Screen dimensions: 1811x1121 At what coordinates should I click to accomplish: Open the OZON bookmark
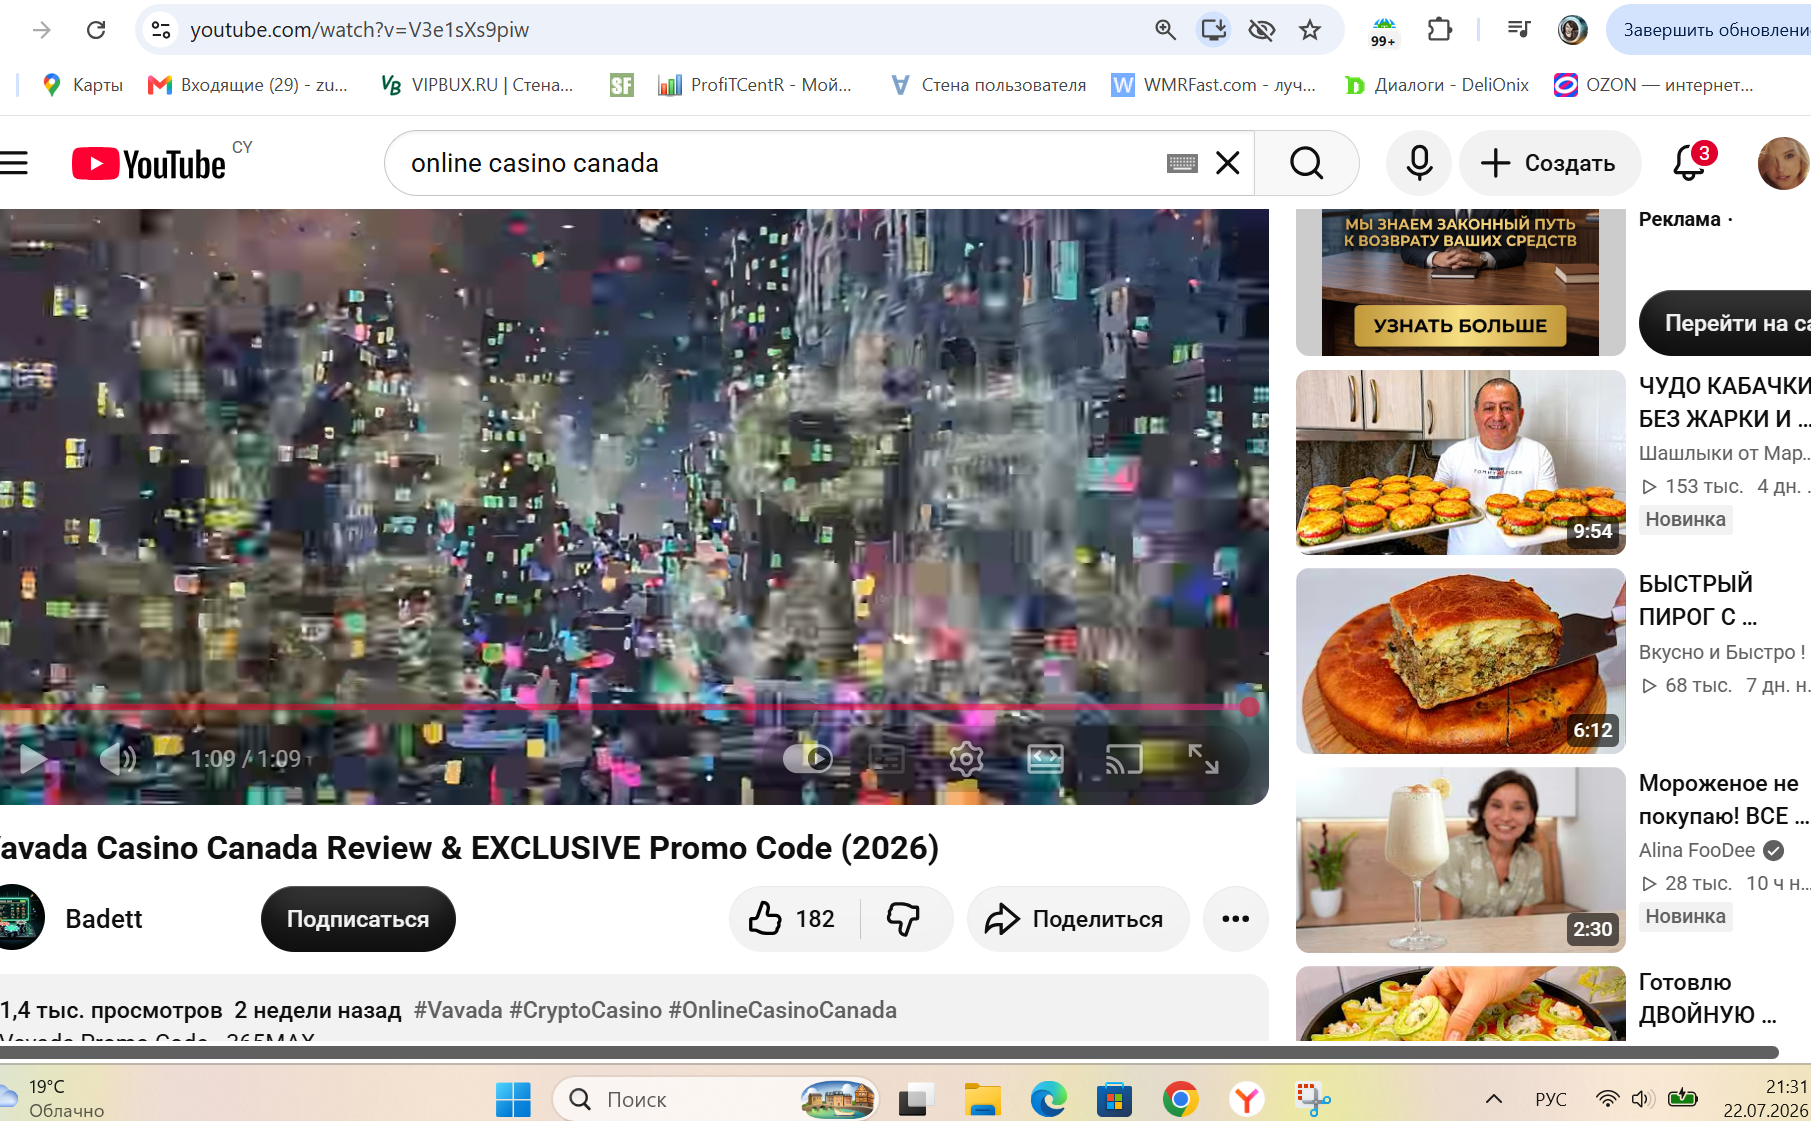tap(1654, 85)
